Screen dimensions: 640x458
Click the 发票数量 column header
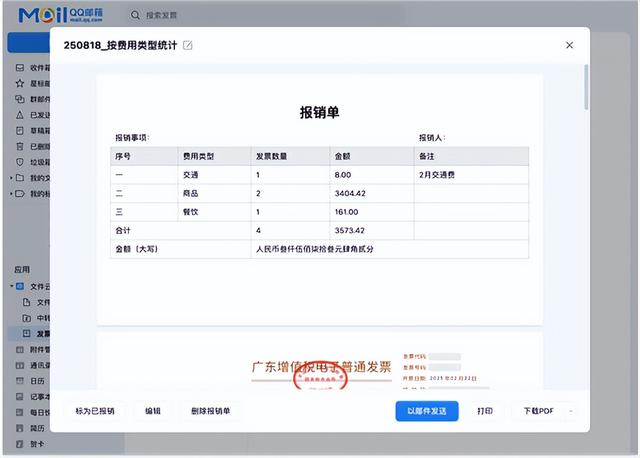click(x=290, y=156)
